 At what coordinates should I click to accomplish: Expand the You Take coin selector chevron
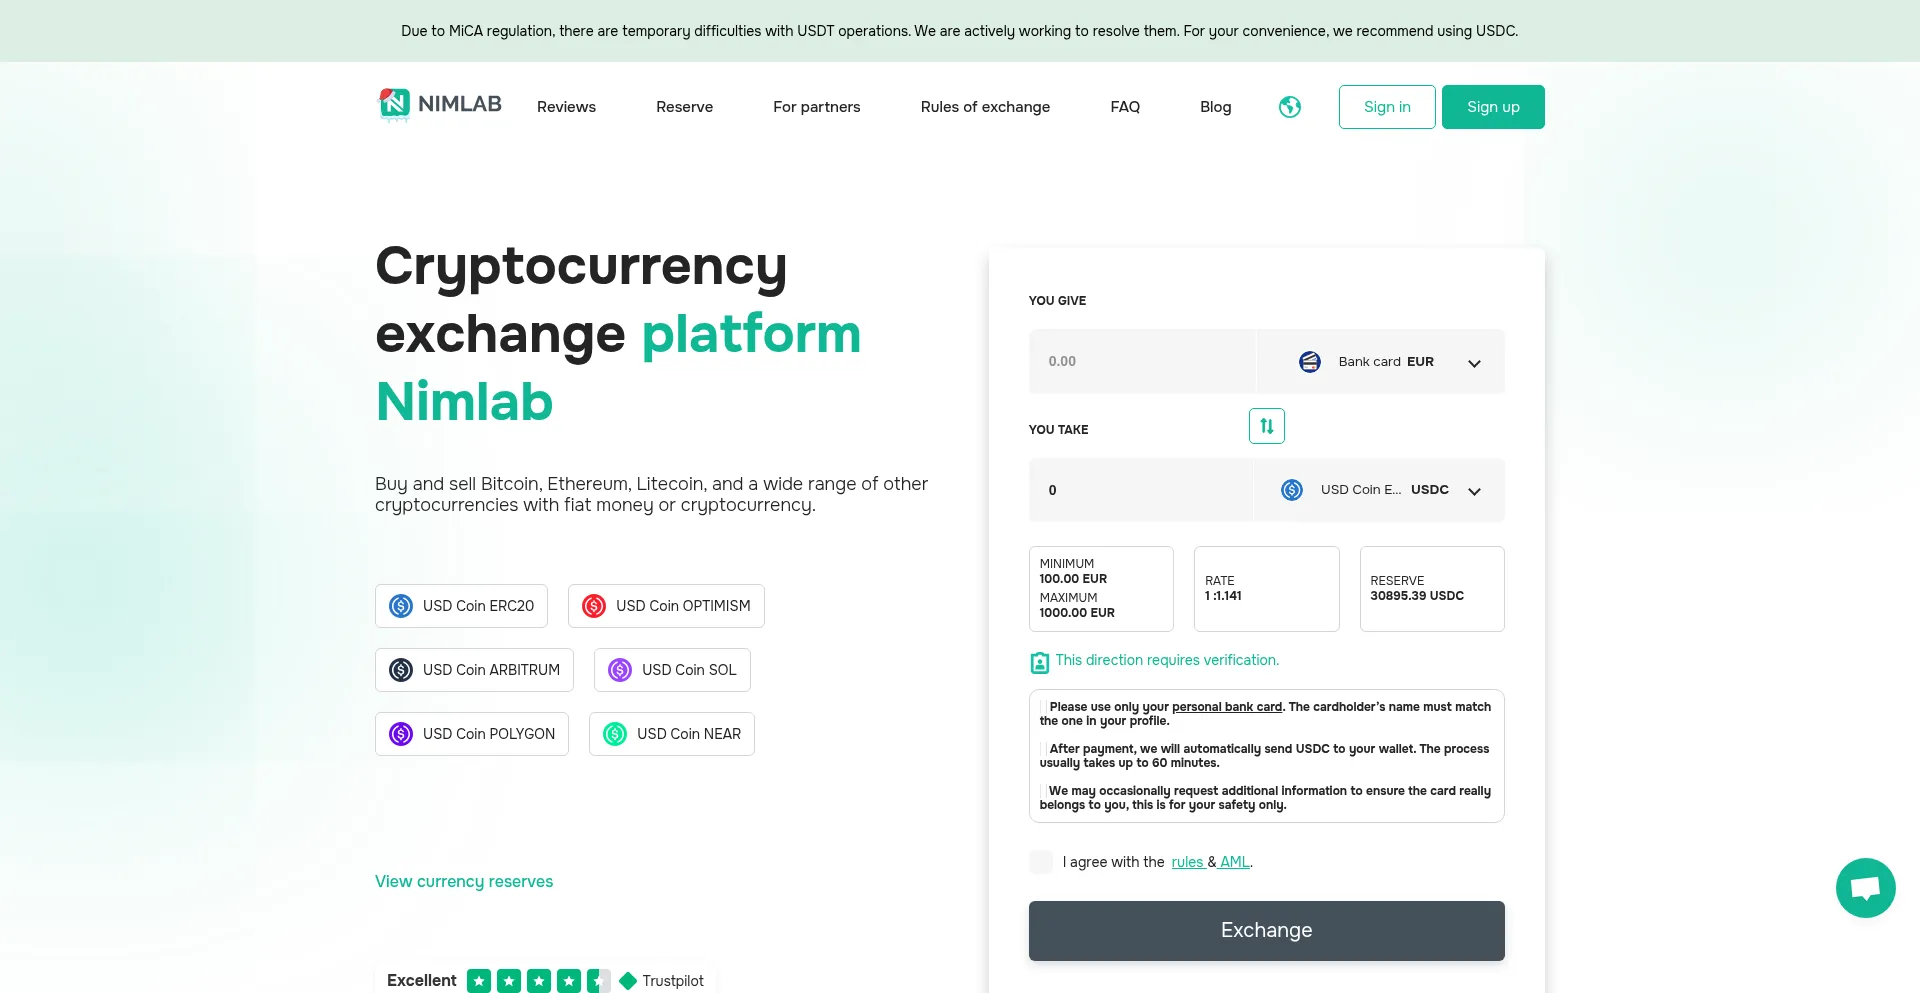coord(1474,492)
